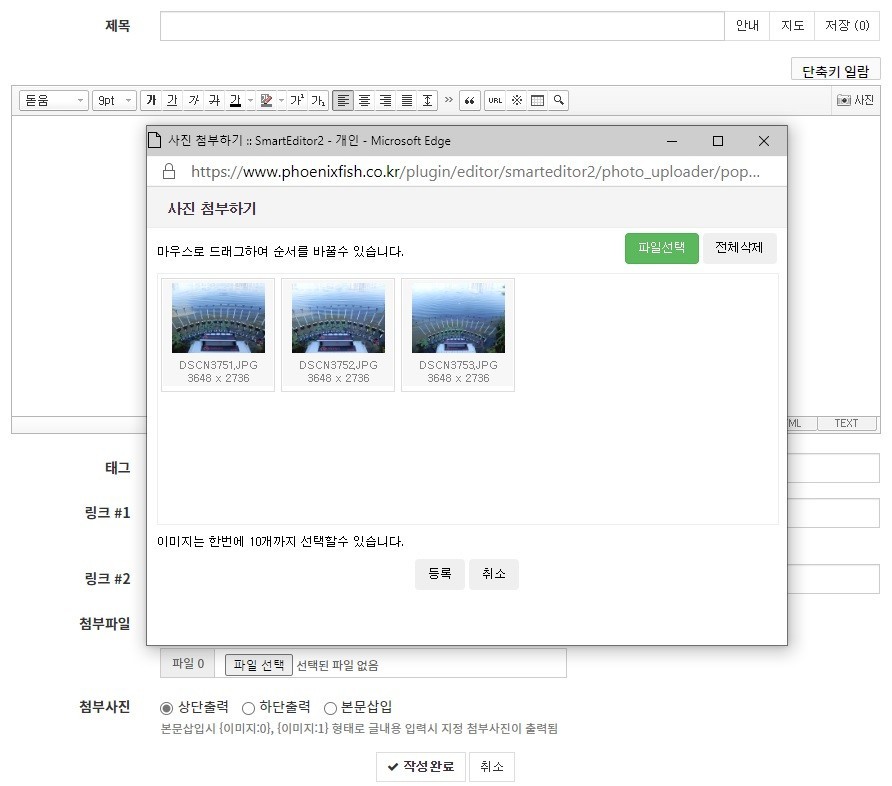Click the popup URL address text
The width and height of the screenshot is (892, 786).
pos(475,172)
